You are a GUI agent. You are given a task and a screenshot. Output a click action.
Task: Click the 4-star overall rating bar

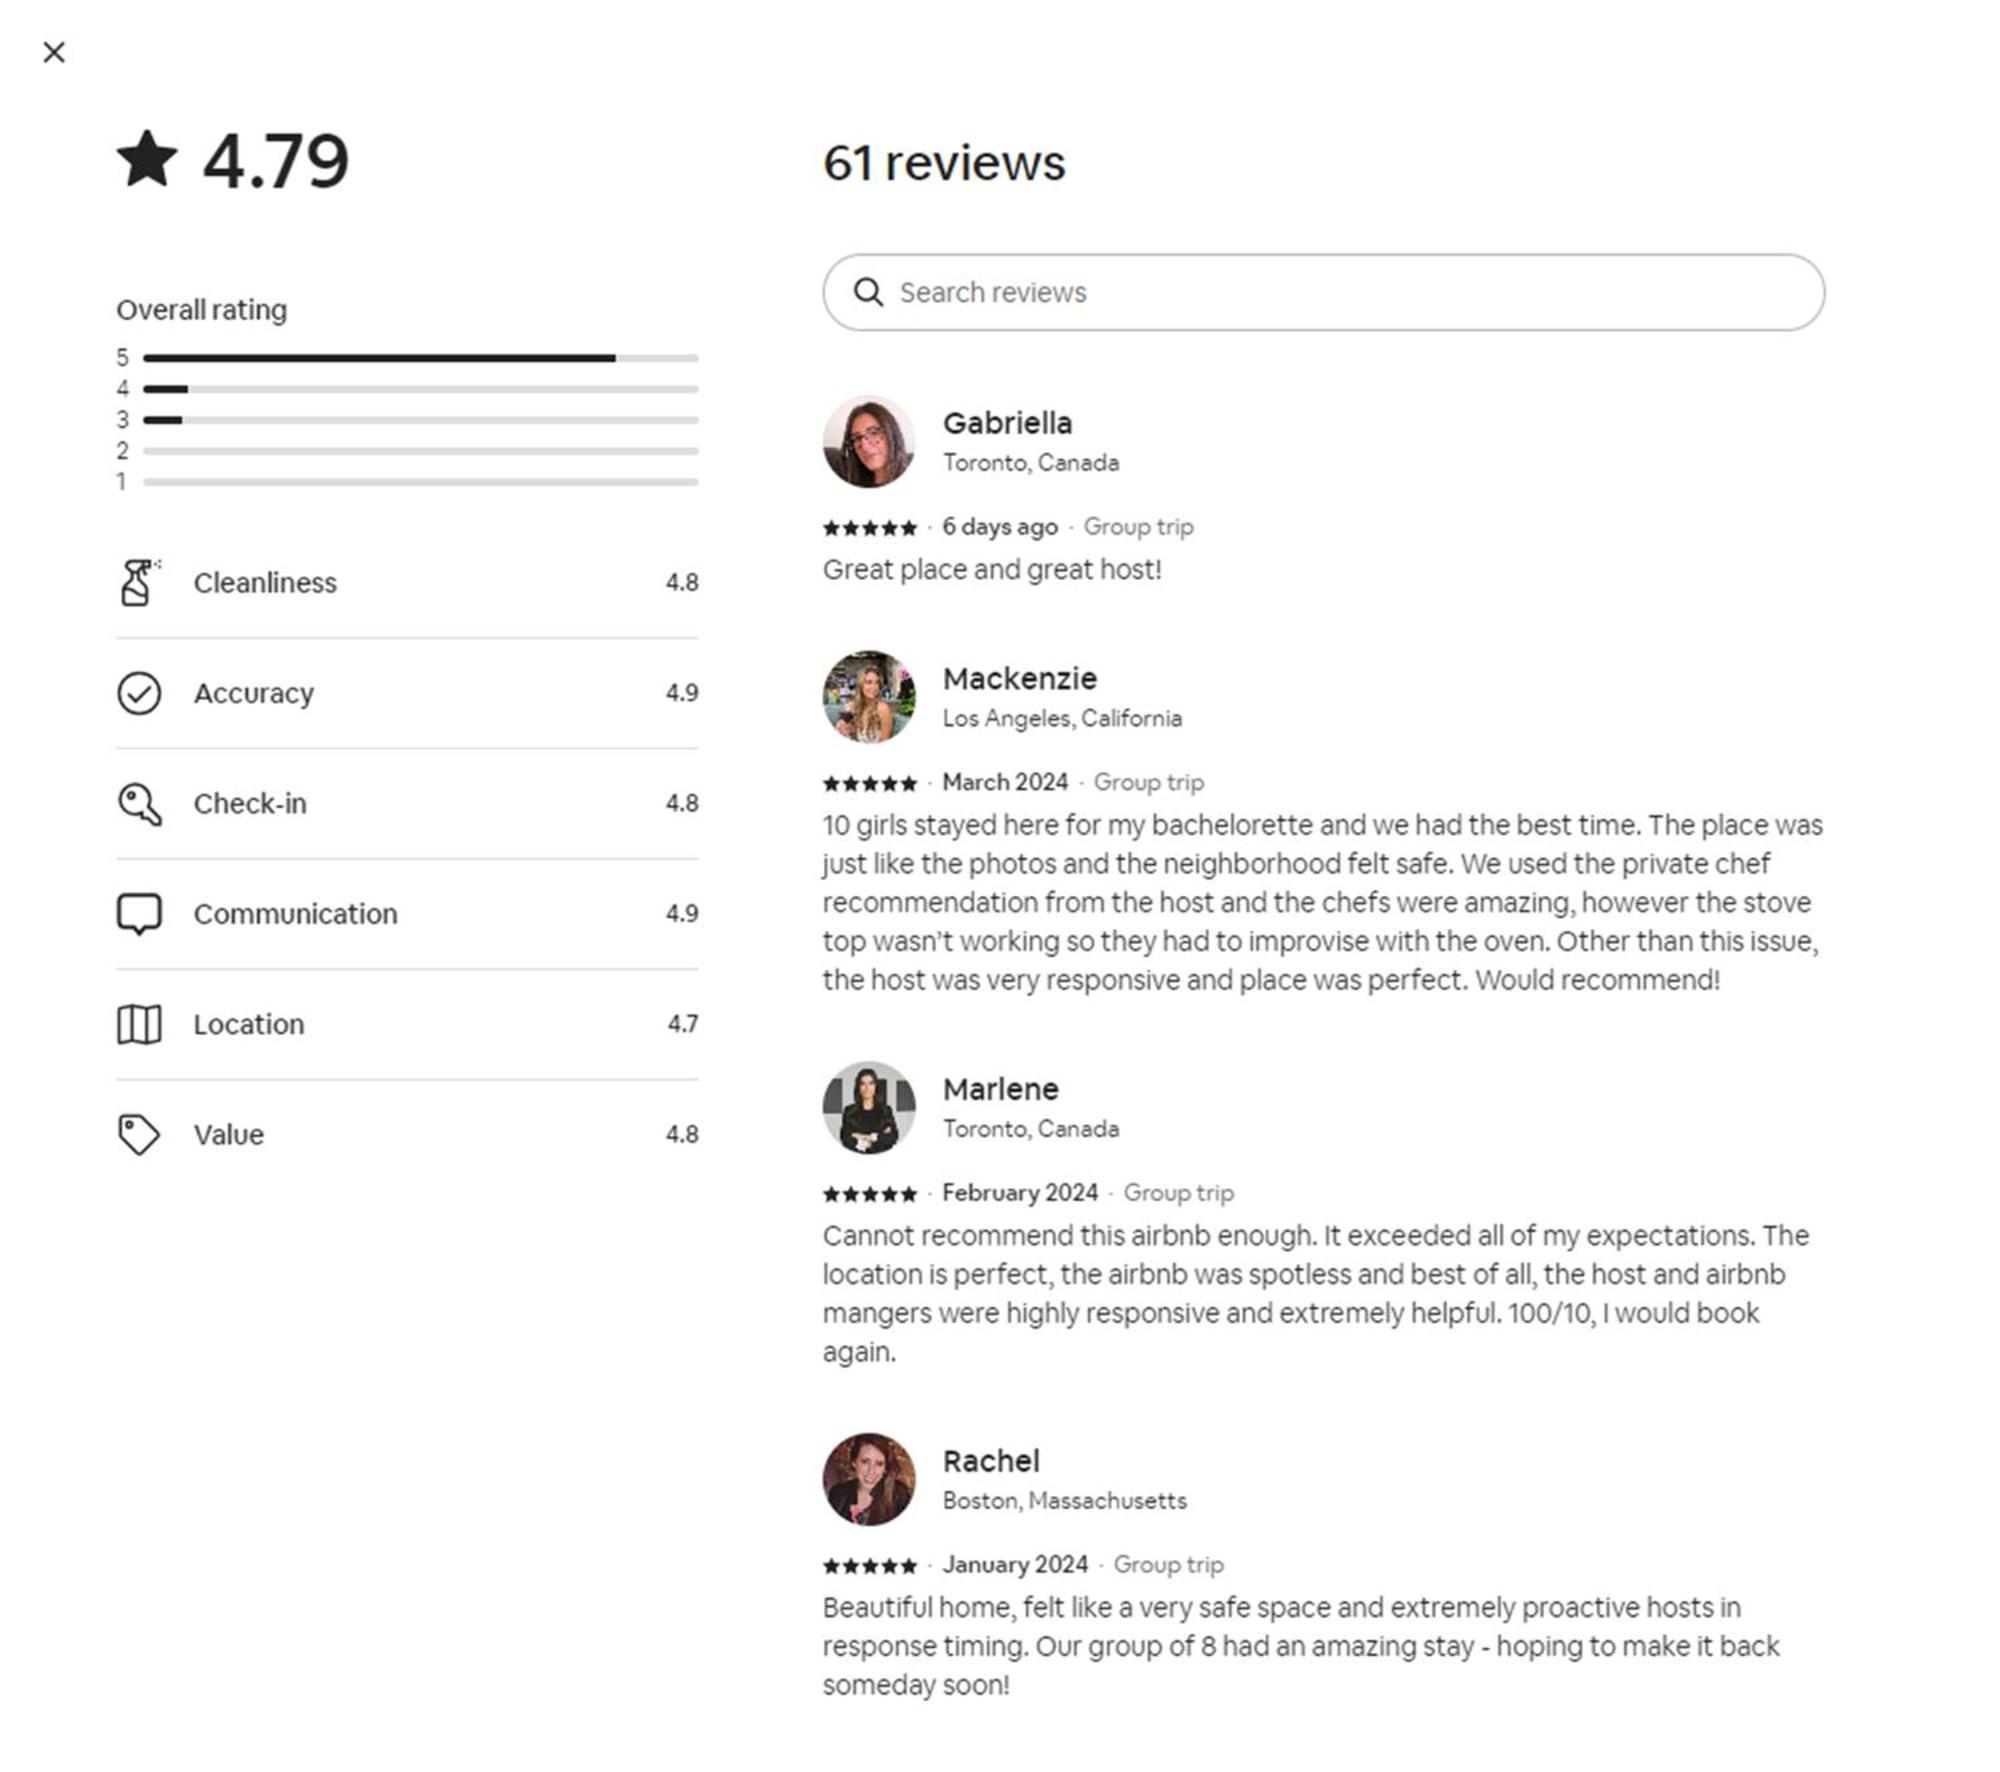[x=420, y=389]
